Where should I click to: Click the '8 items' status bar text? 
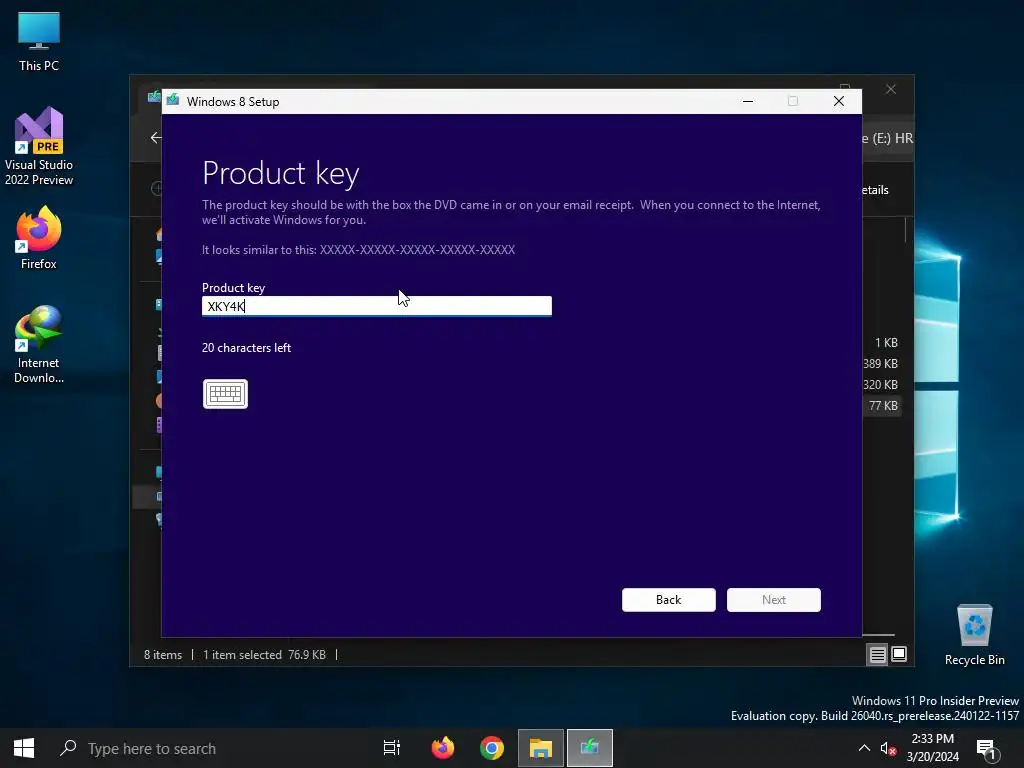(163, 654)
